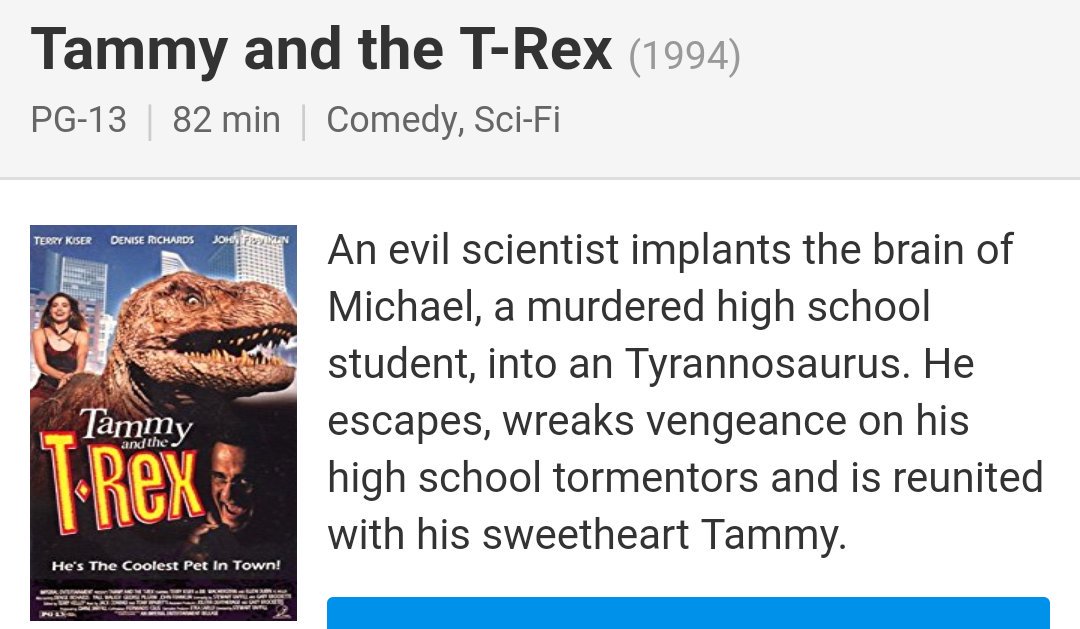Select the 1994 release year link
This screenshot has width=1080, height=629.
(684, 56)
